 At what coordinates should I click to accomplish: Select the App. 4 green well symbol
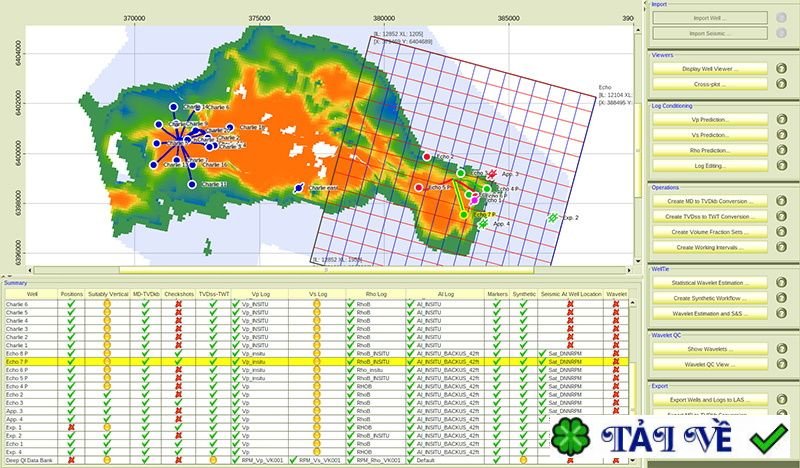click(483, 224)
